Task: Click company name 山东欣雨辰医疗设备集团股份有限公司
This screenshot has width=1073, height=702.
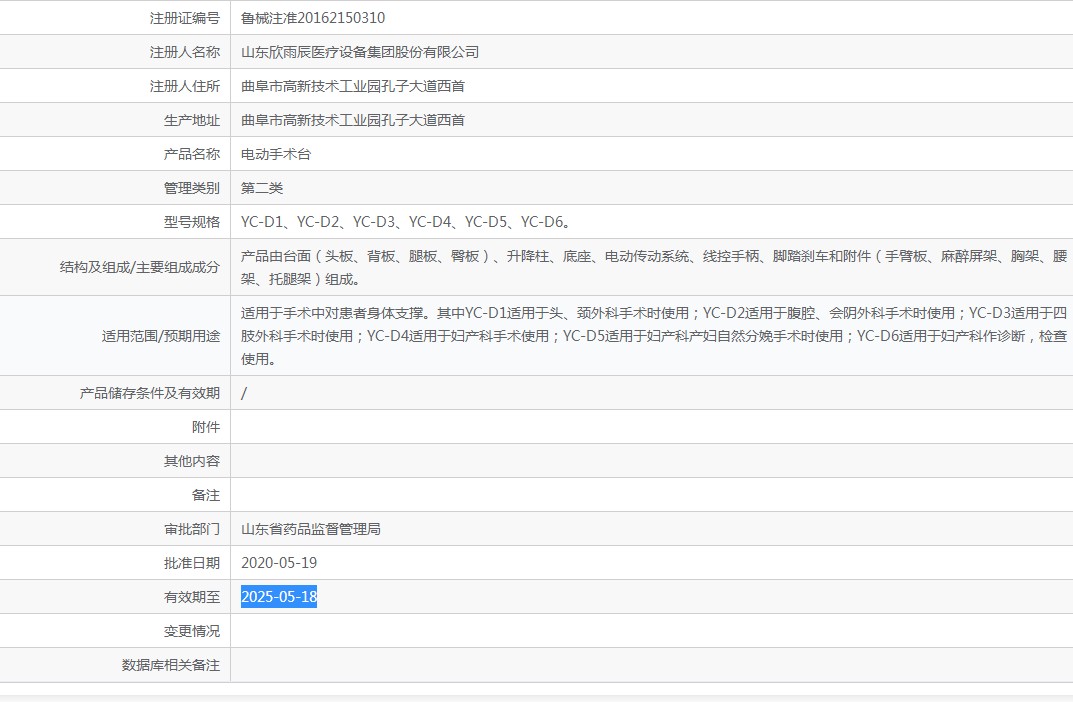Action: (x=360, y=52)
